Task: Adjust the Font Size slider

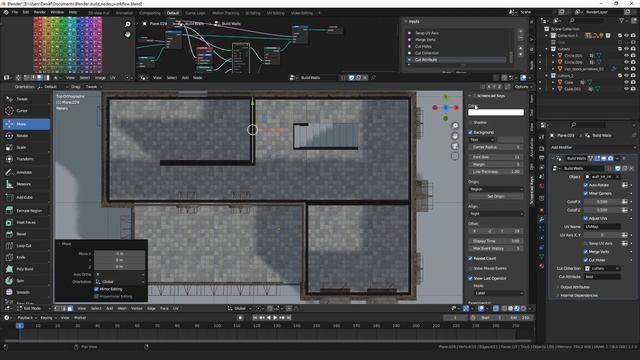Action: (x=496, y=157)
